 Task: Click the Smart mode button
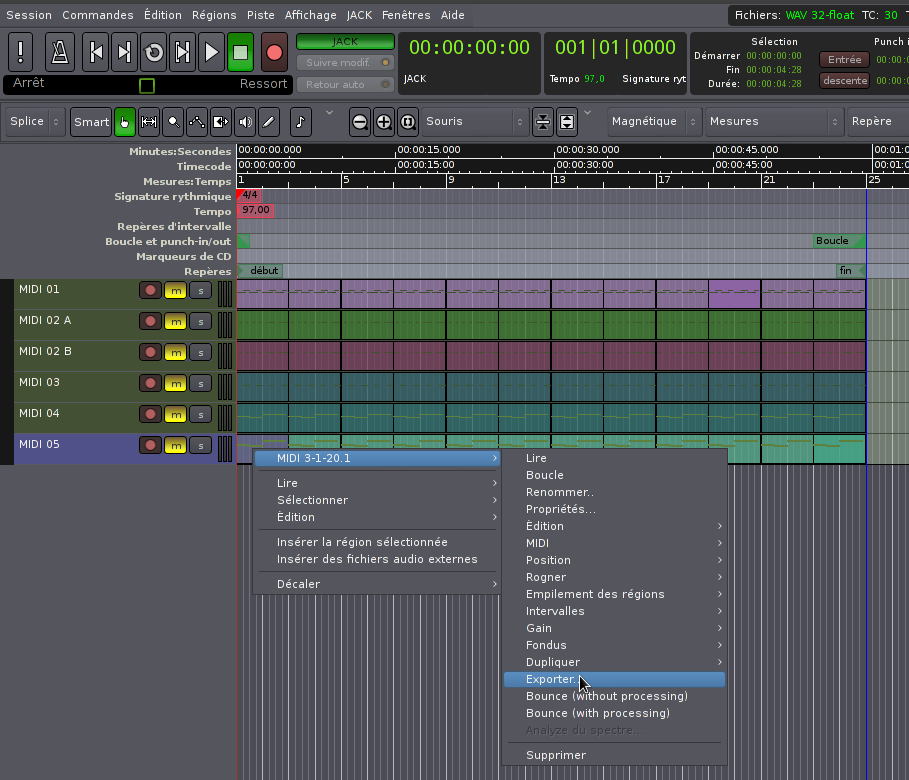(91, 122)
